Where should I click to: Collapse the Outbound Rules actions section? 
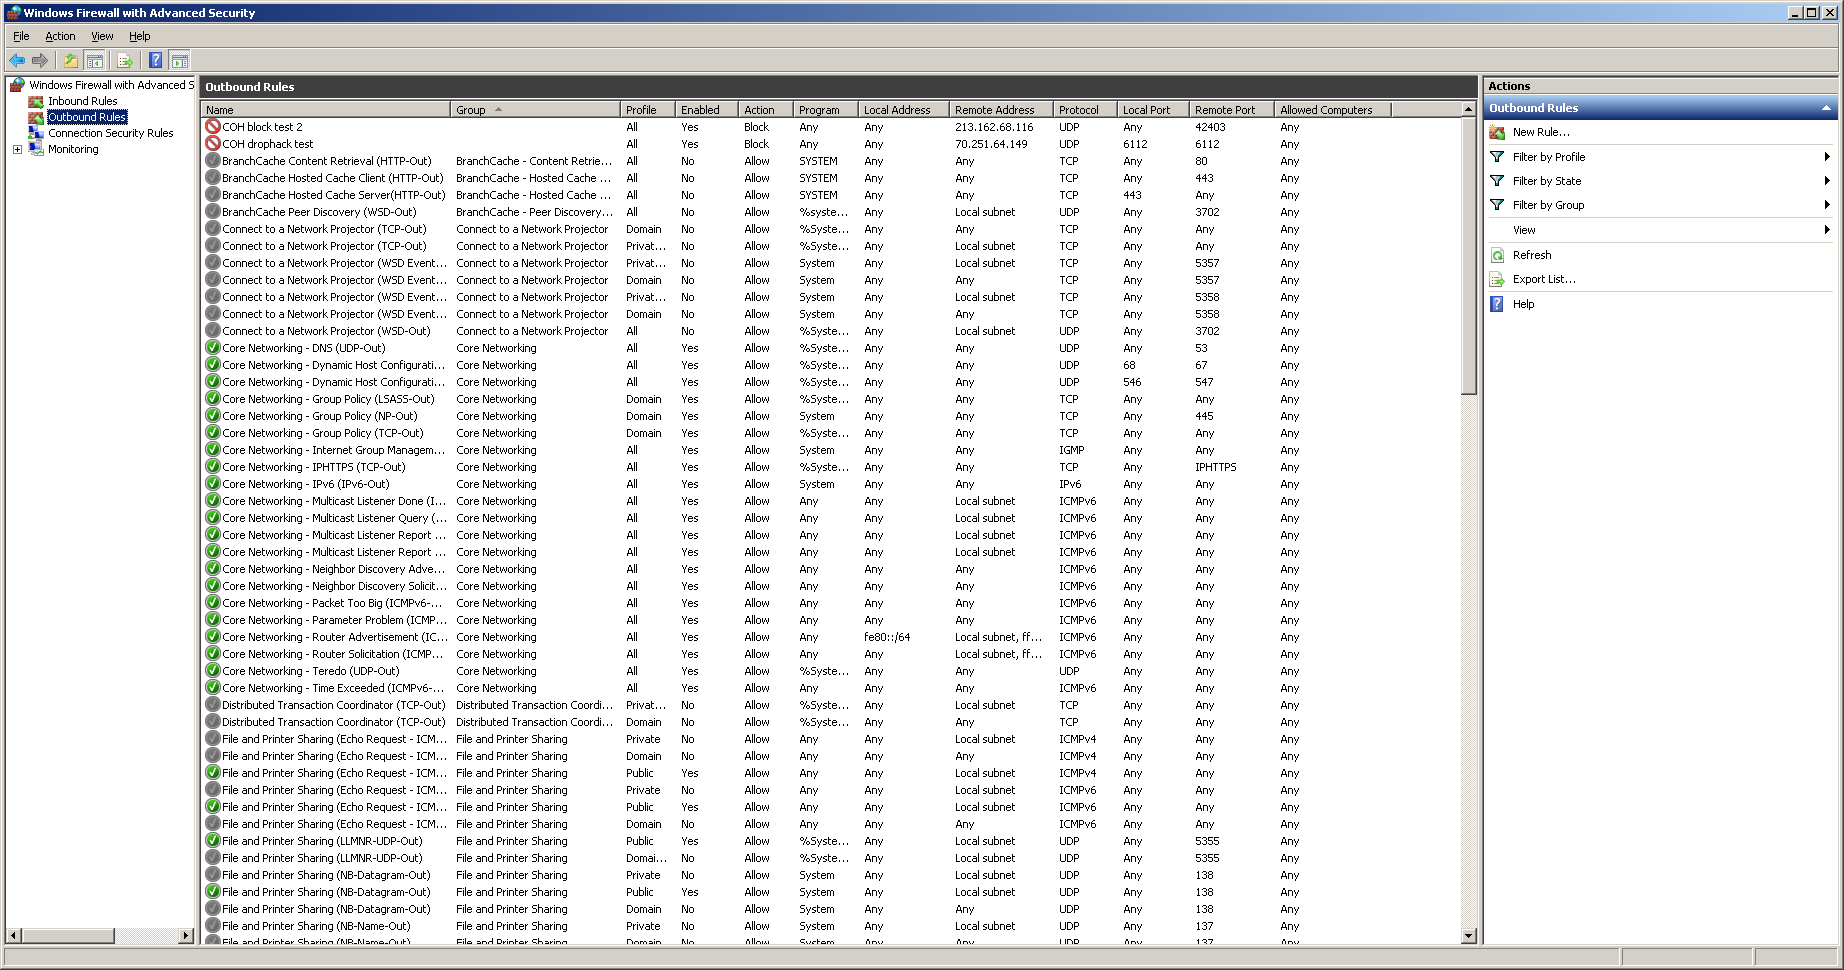point(1825,108)
